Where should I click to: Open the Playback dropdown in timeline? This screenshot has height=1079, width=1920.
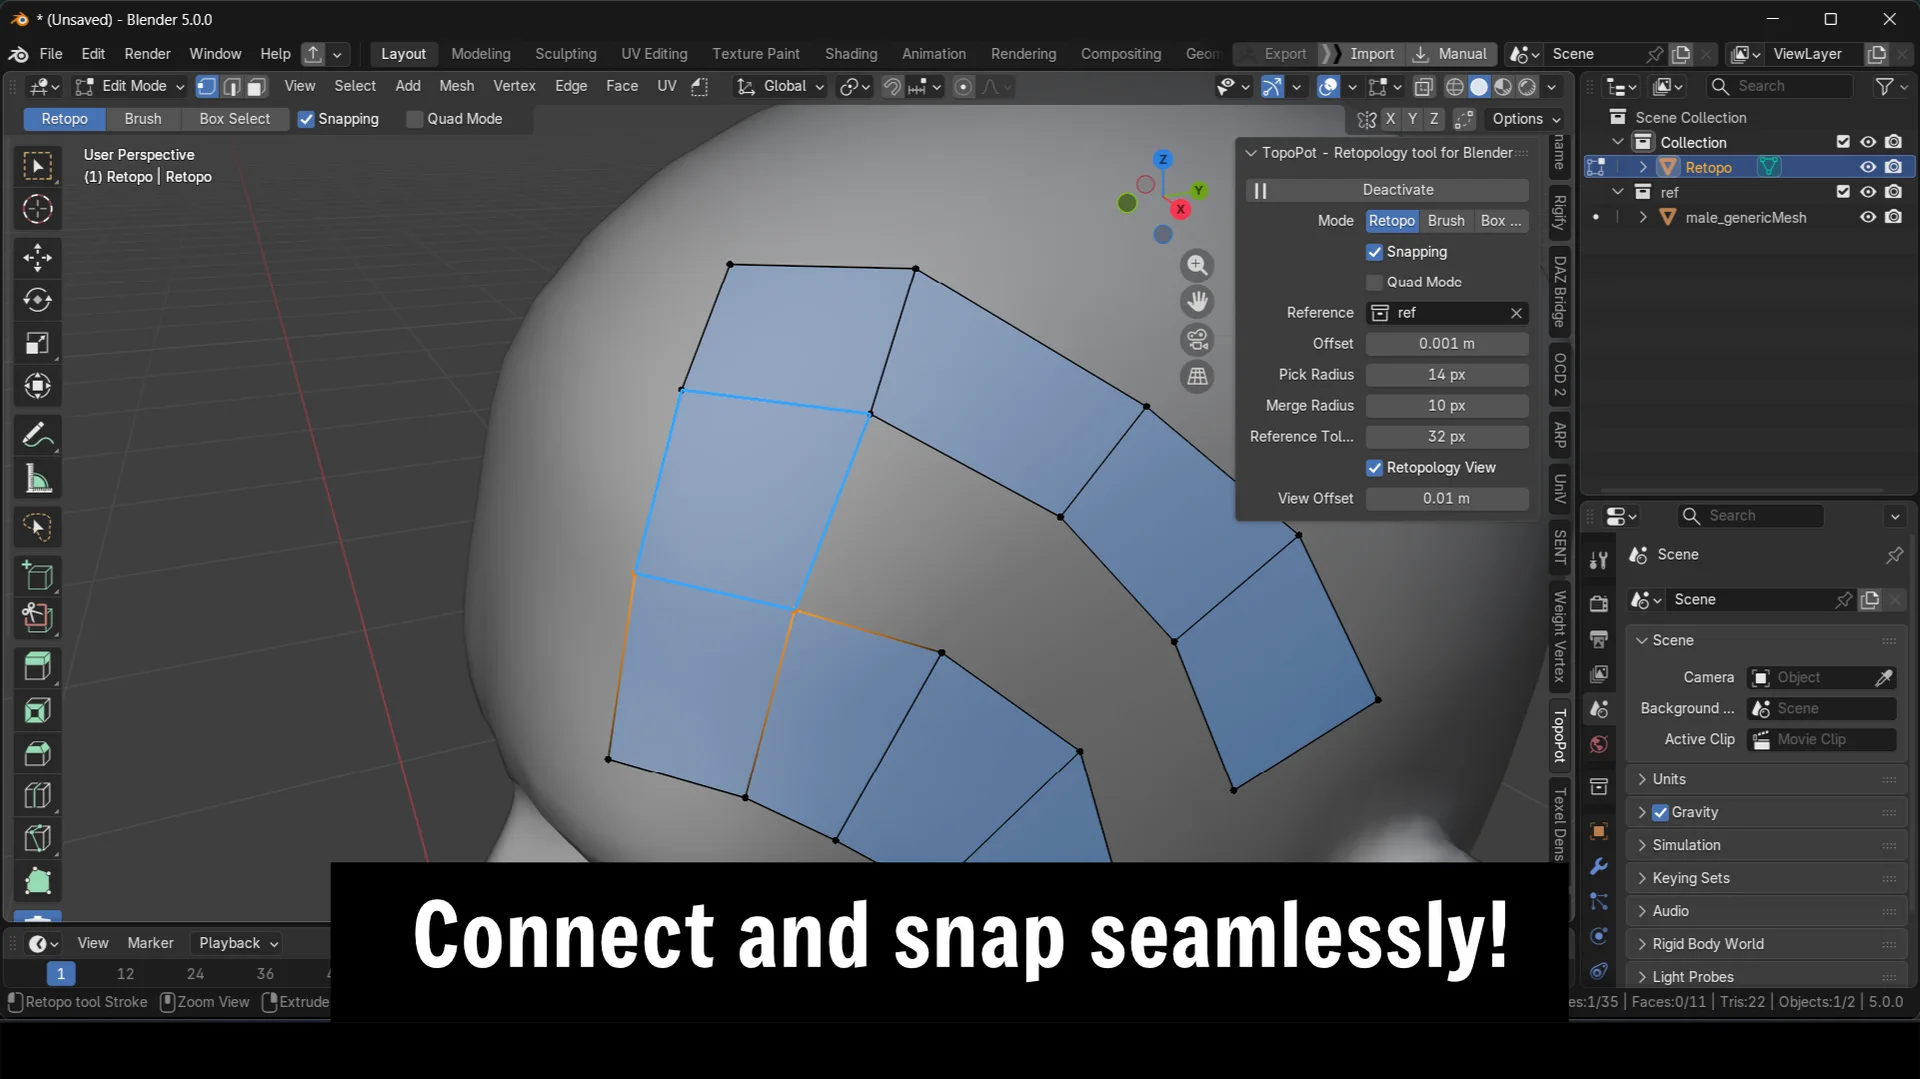(238, 943)
